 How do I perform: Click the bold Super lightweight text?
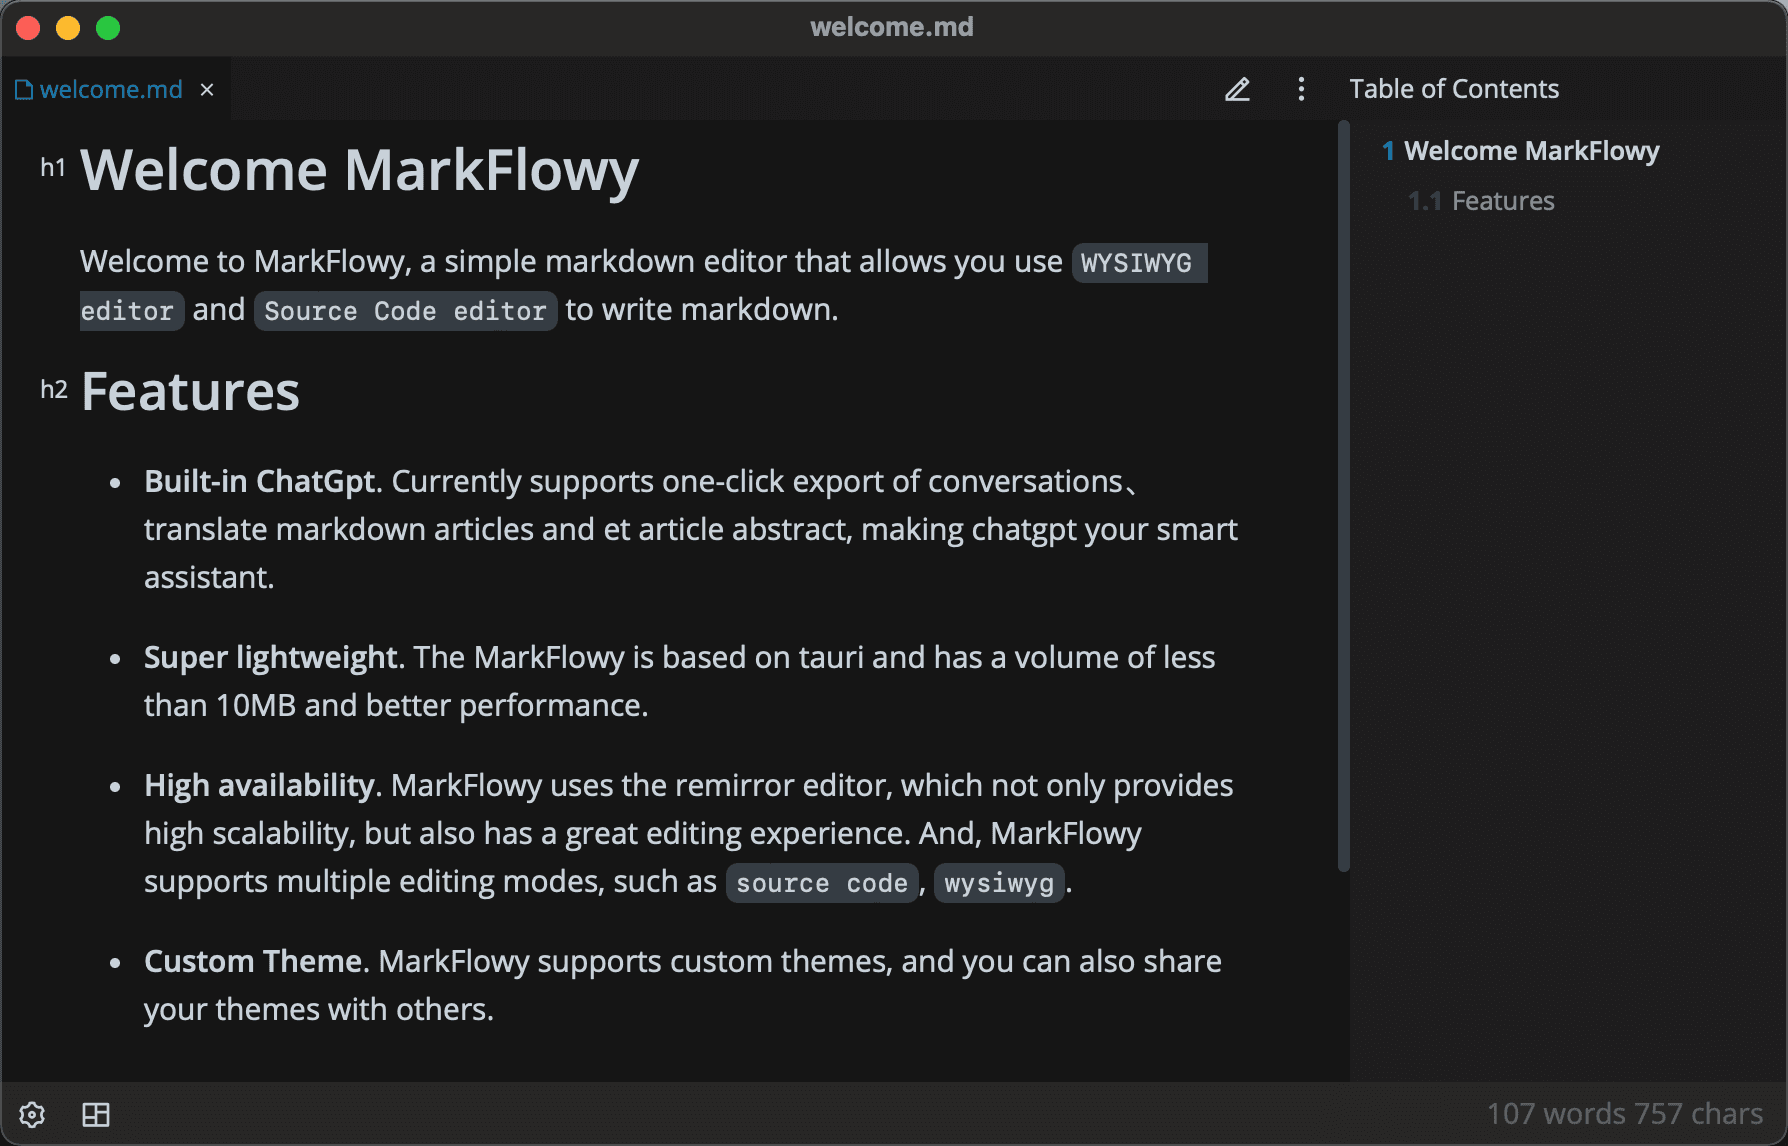(x=271, y=657)
